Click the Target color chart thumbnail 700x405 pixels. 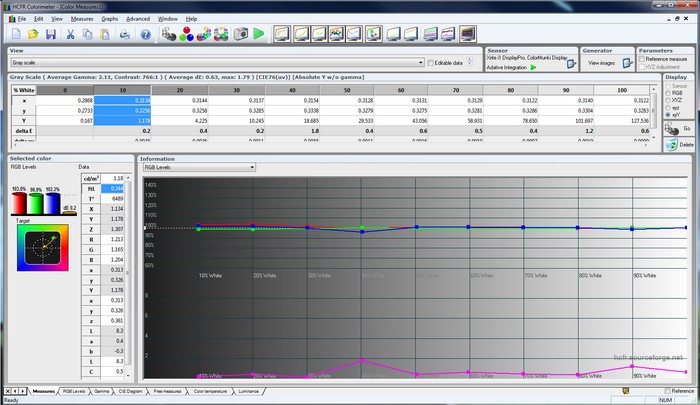[x=42, y=247]
